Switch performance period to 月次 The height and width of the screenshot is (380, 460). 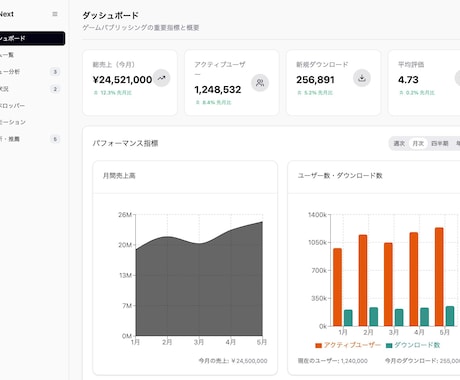418,143
